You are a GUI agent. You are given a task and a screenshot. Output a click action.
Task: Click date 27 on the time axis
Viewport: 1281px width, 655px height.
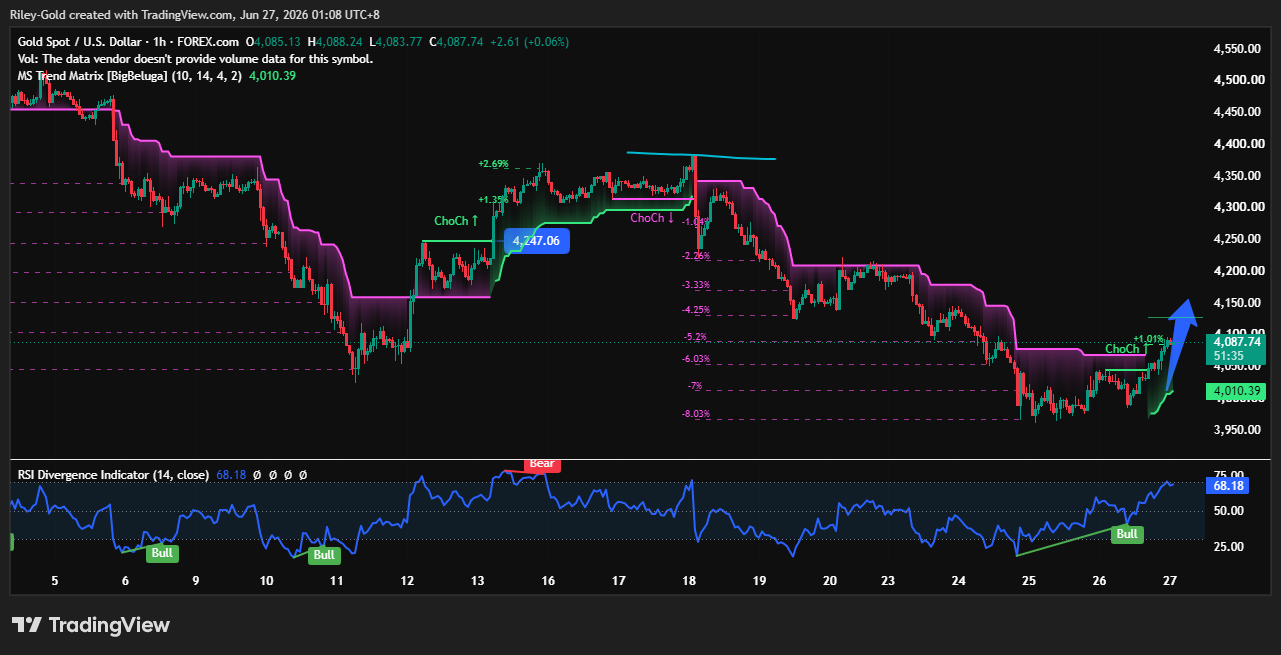point(1169,581)
